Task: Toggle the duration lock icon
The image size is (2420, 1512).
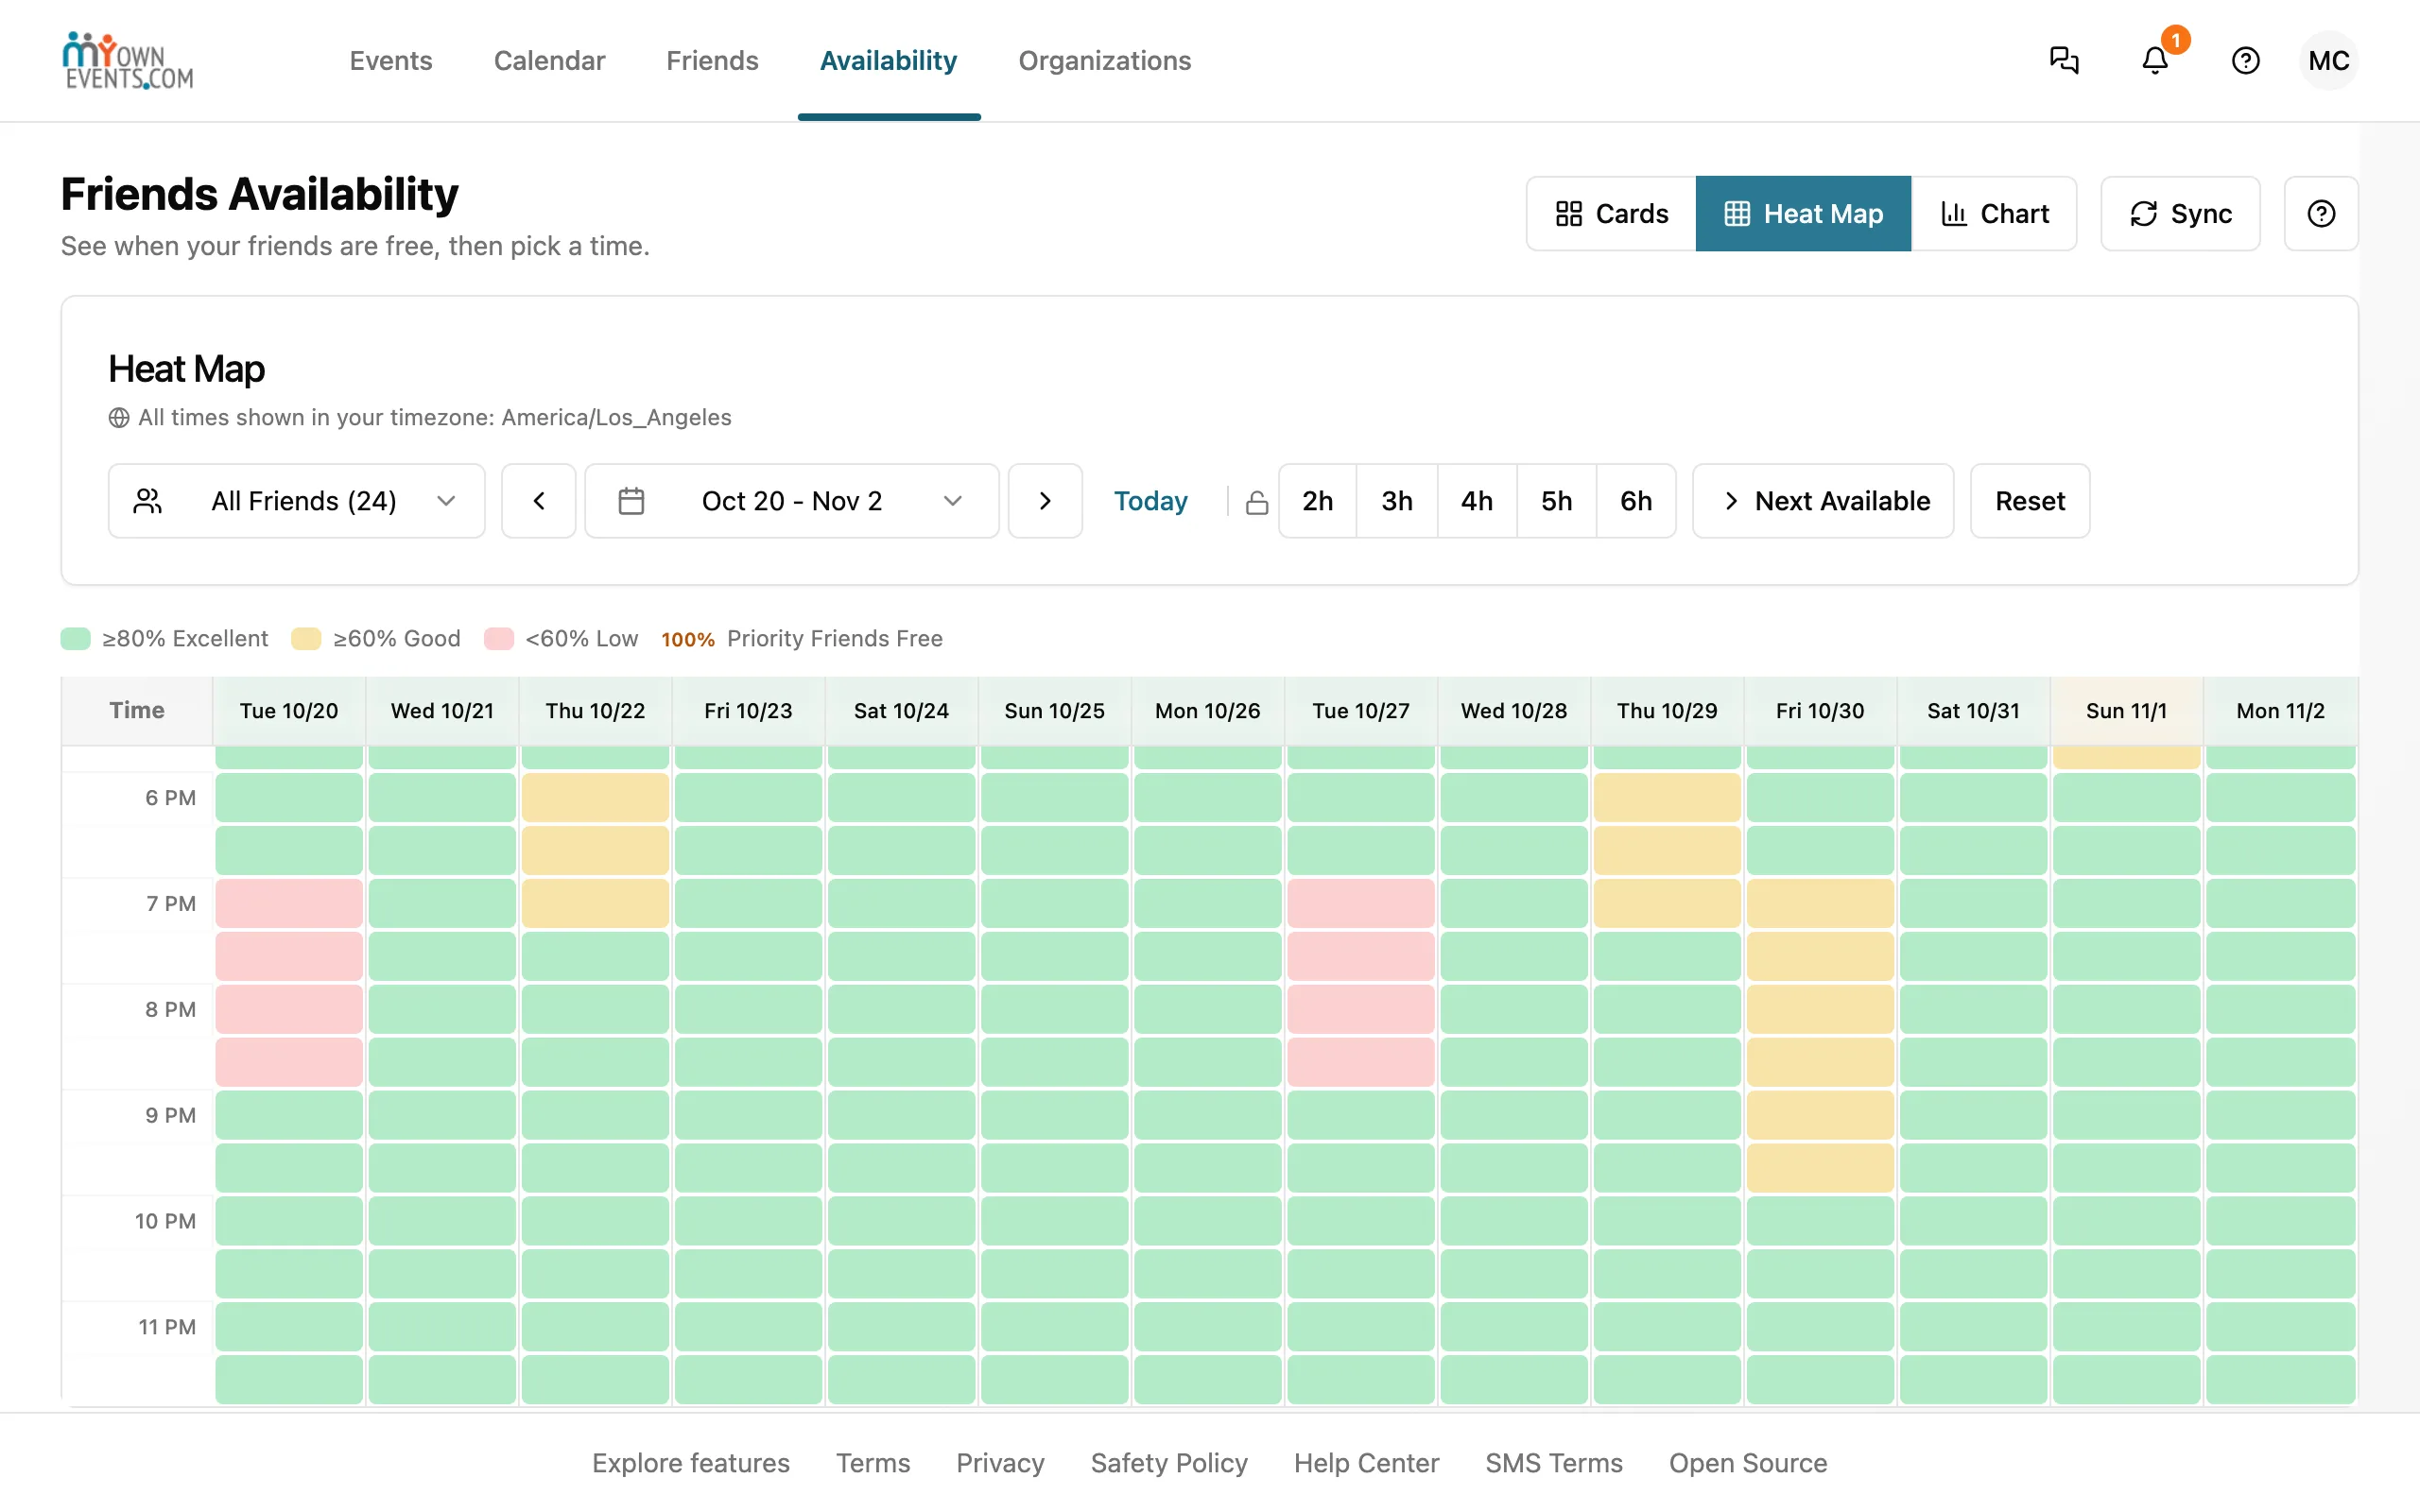Action: (x=1257, y=502)
